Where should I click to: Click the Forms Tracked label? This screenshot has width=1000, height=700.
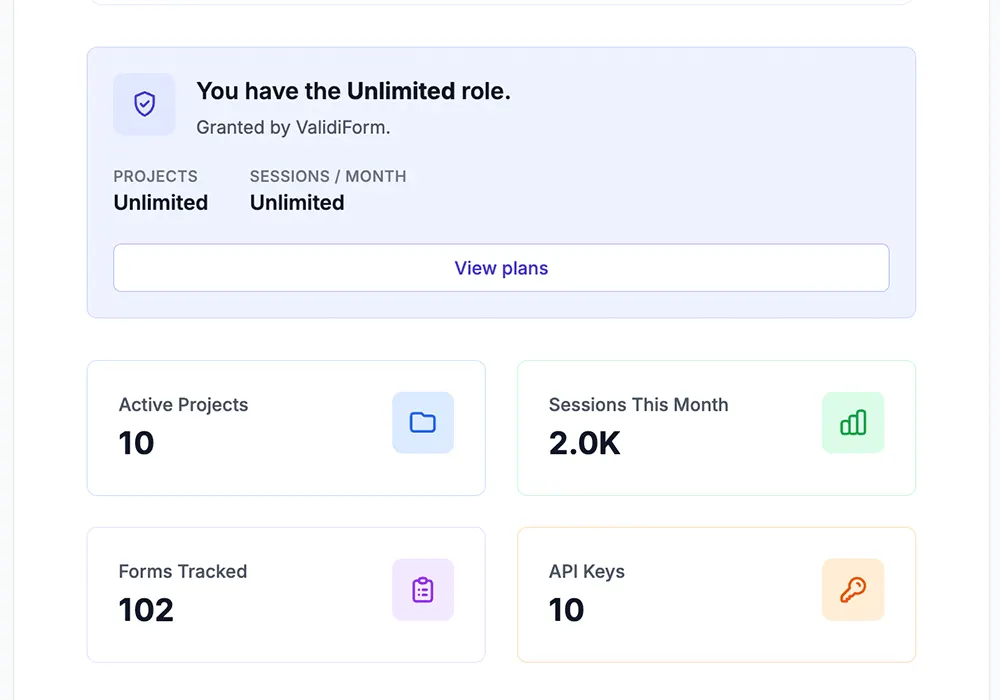click(182, 571)
